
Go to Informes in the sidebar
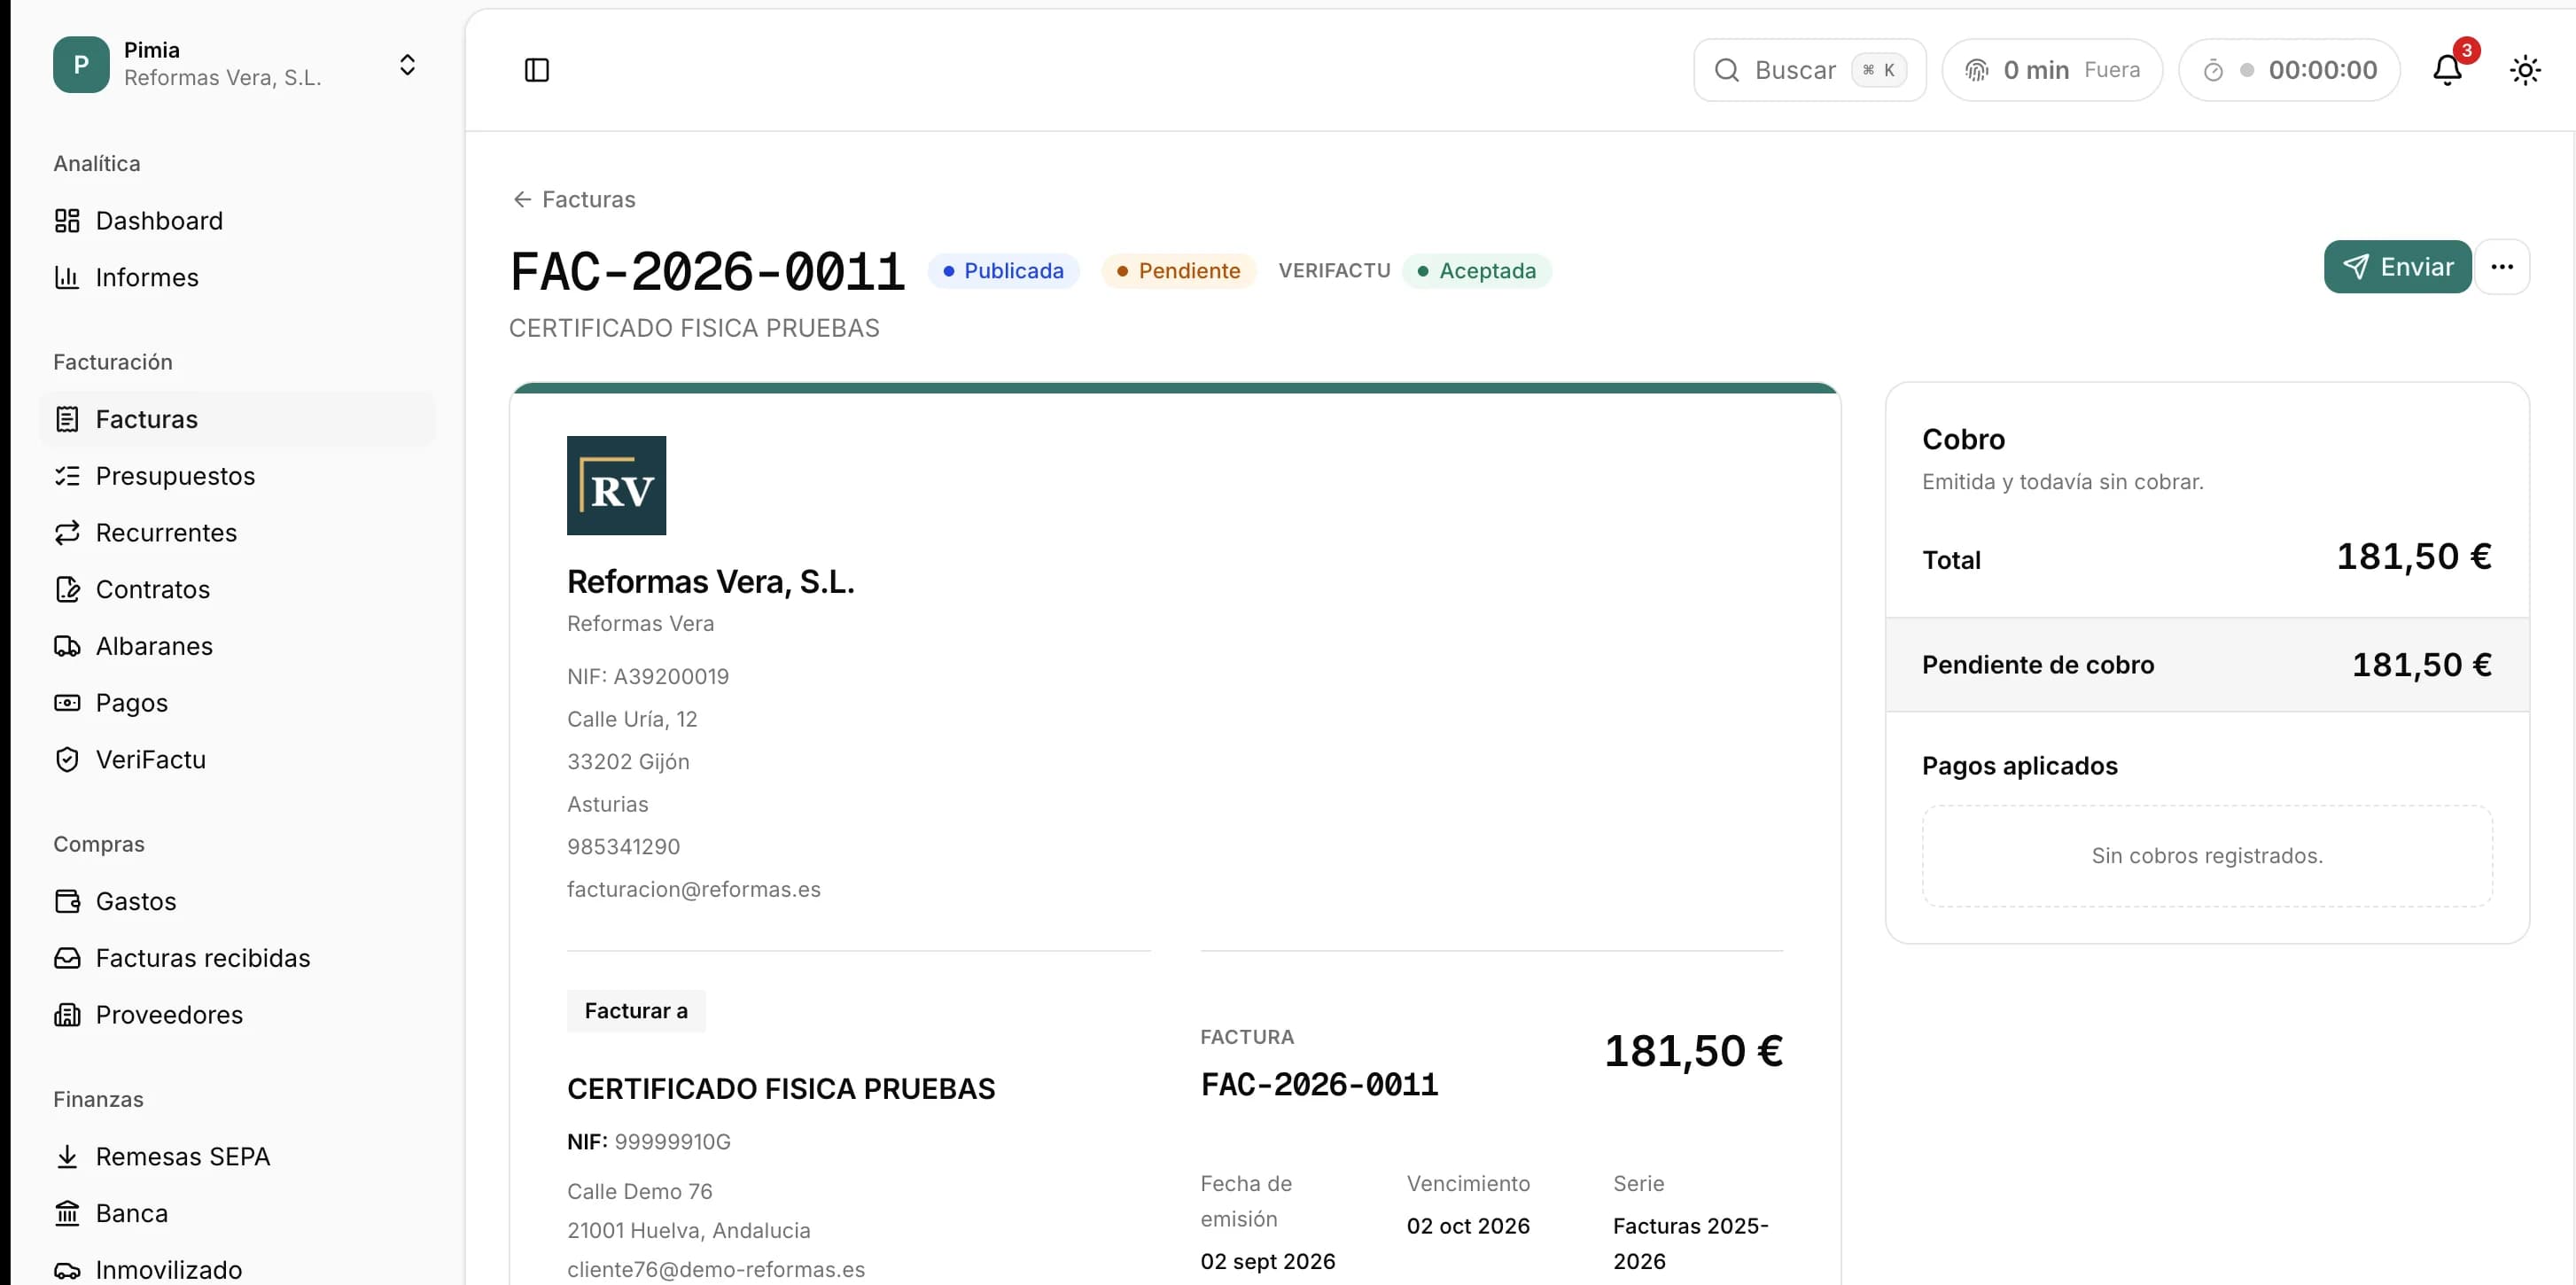pyautogui.click(x=238, y=277)
